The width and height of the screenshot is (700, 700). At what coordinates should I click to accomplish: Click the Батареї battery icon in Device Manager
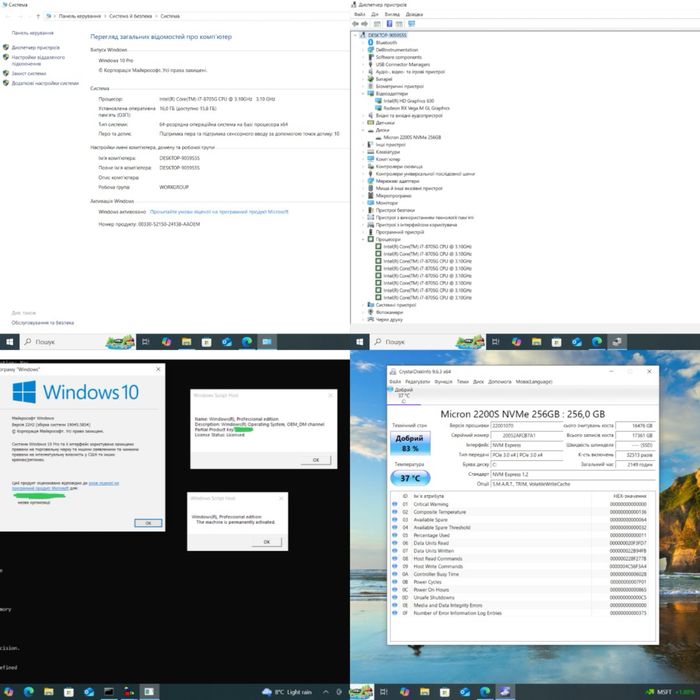coord(370,79)
